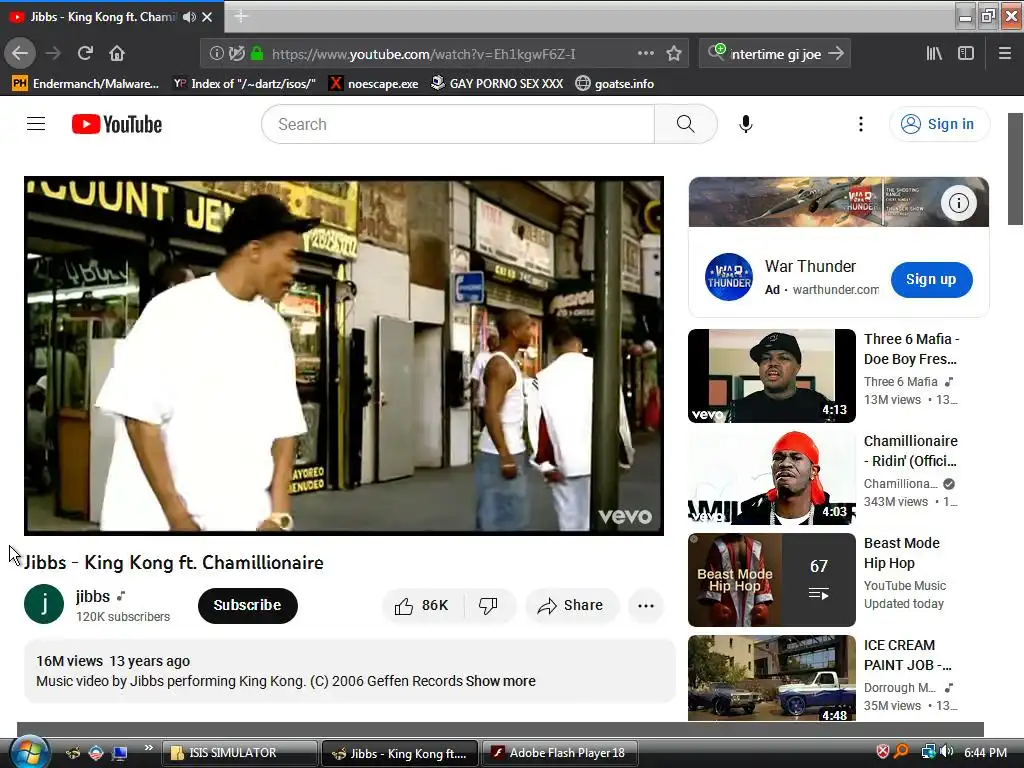Image resolution: width=1024 pixels, height=768 pixels.
Task: Open YouTube settings three-dot menu
Action: 861,124
